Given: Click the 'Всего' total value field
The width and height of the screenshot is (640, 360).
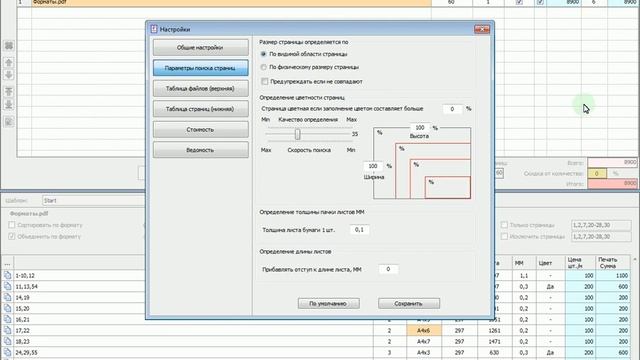Looking at the screenshot, I should click(x=612, y=162).
